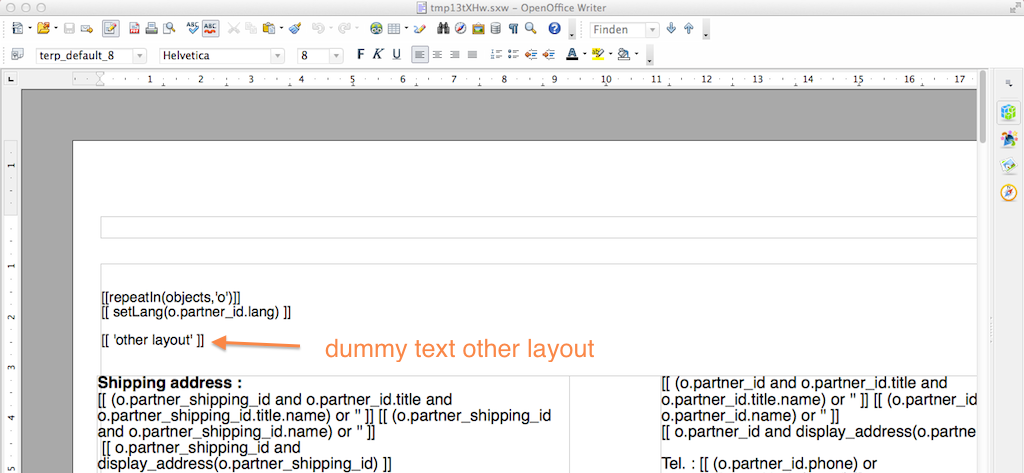1024x473 pixels.
Task: Apply paragraph Background Color bucket
Action: pos(623,55)
